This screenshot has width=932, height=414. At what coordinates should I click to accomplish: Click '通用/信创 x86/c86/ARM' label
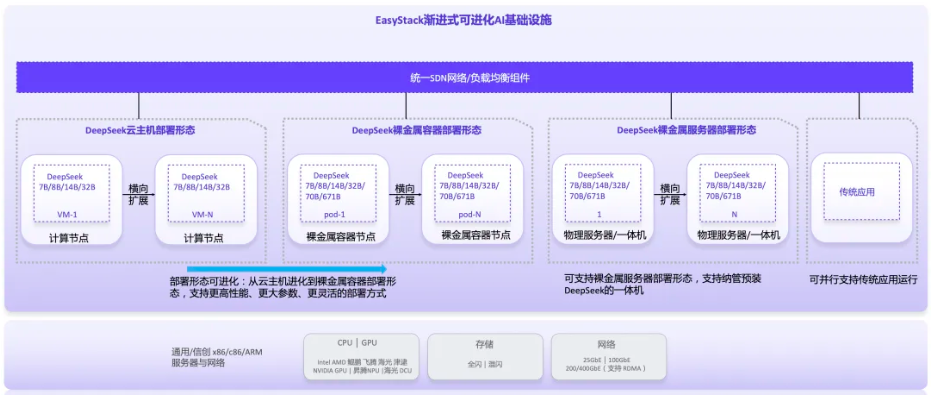click(x=217, y=352)
